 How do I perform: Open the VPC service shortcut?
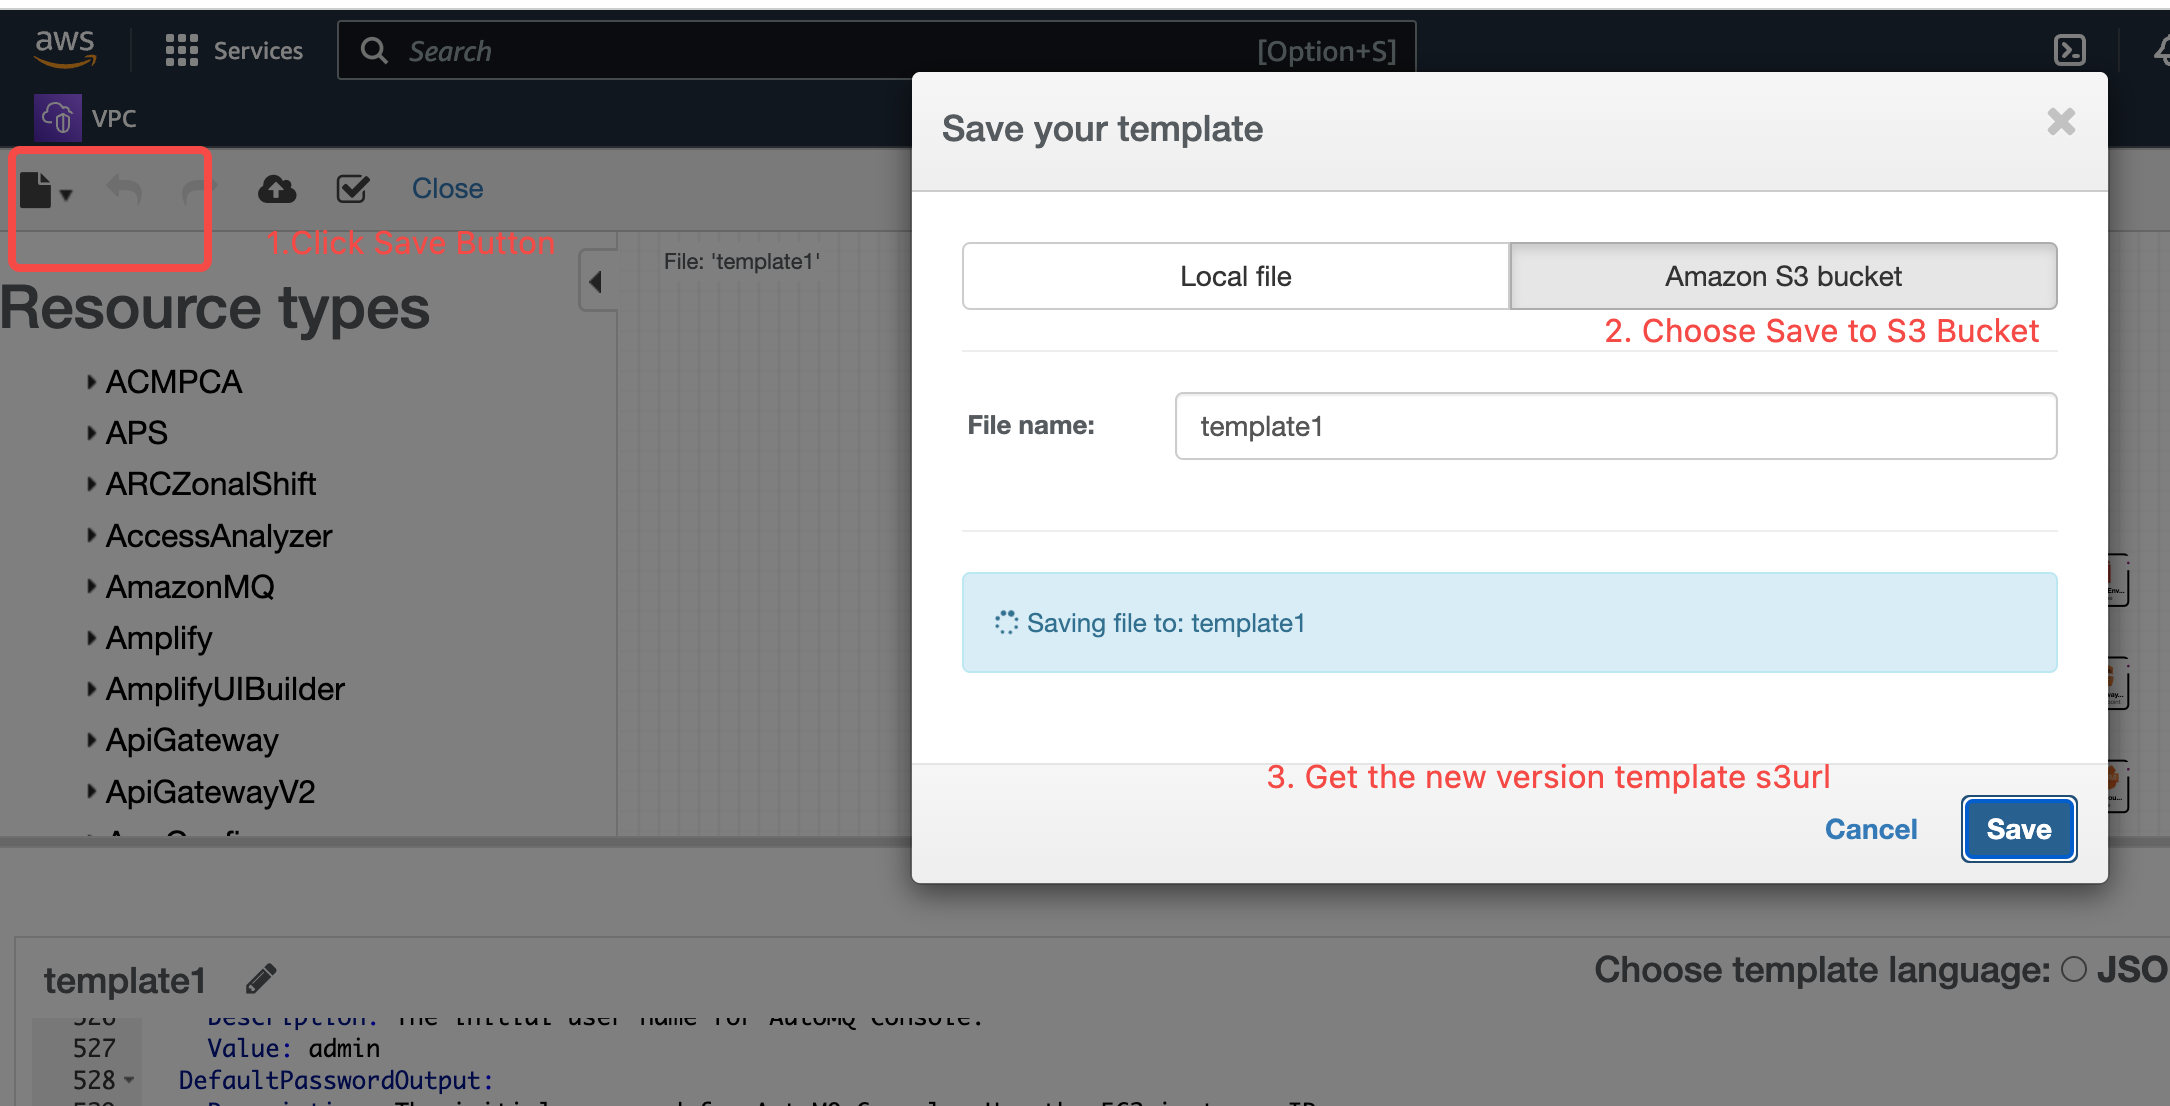(86, 118)
